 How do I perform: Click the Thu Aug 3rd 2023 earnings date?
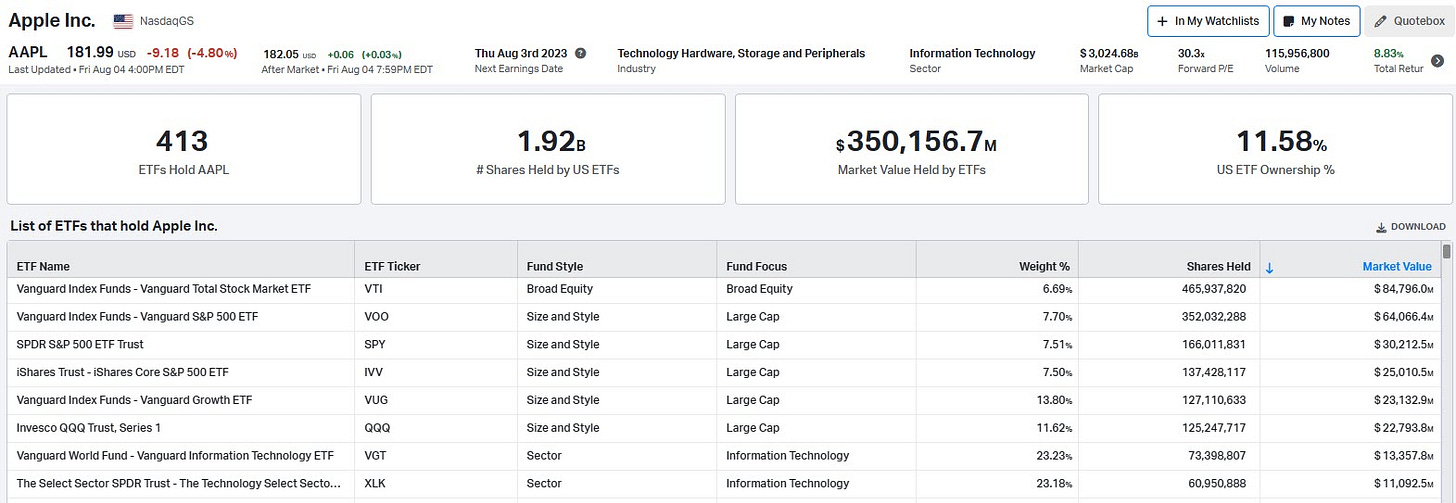(522, 53)
